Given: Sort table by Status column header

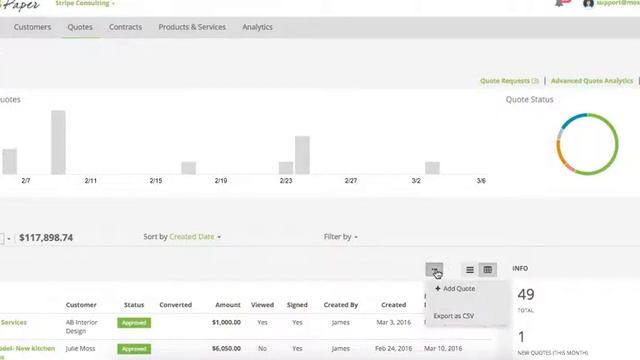Looking at the screenshot, I should coord(134,305).
